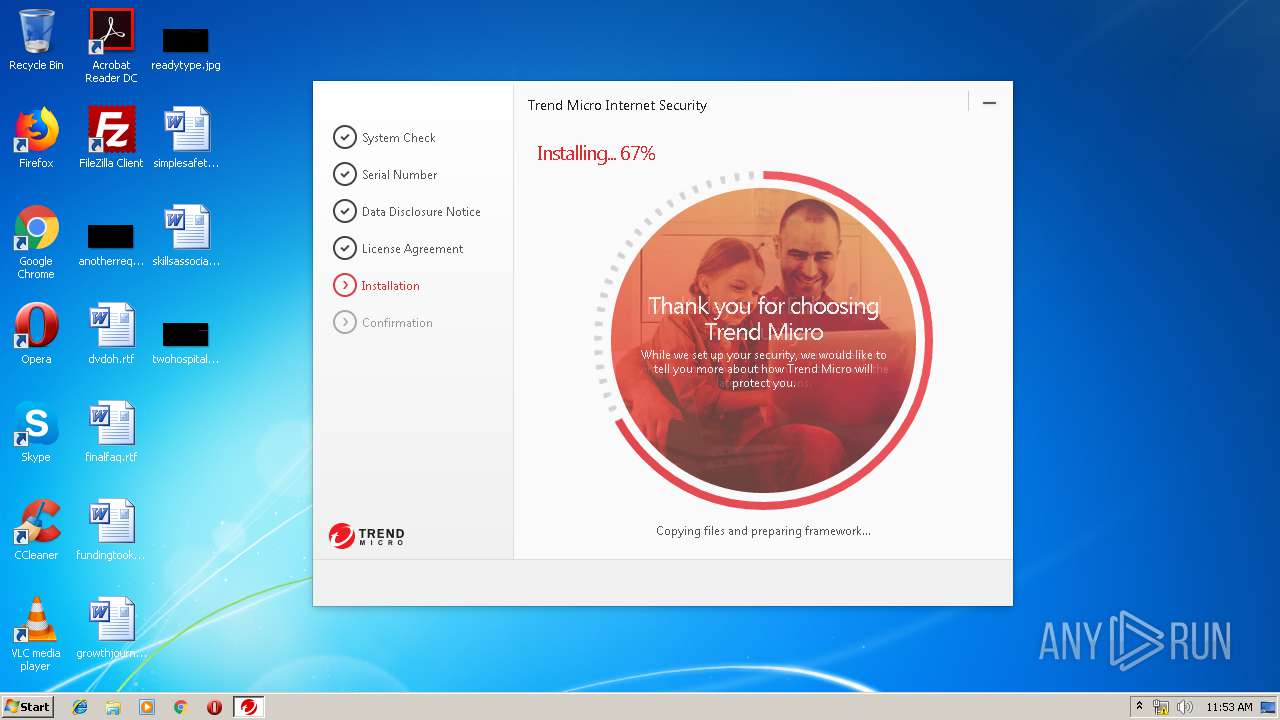This screenshot has height=720, width=1280.
Task: Click the Trend Micro logo
Action: (x=366, y=536)
